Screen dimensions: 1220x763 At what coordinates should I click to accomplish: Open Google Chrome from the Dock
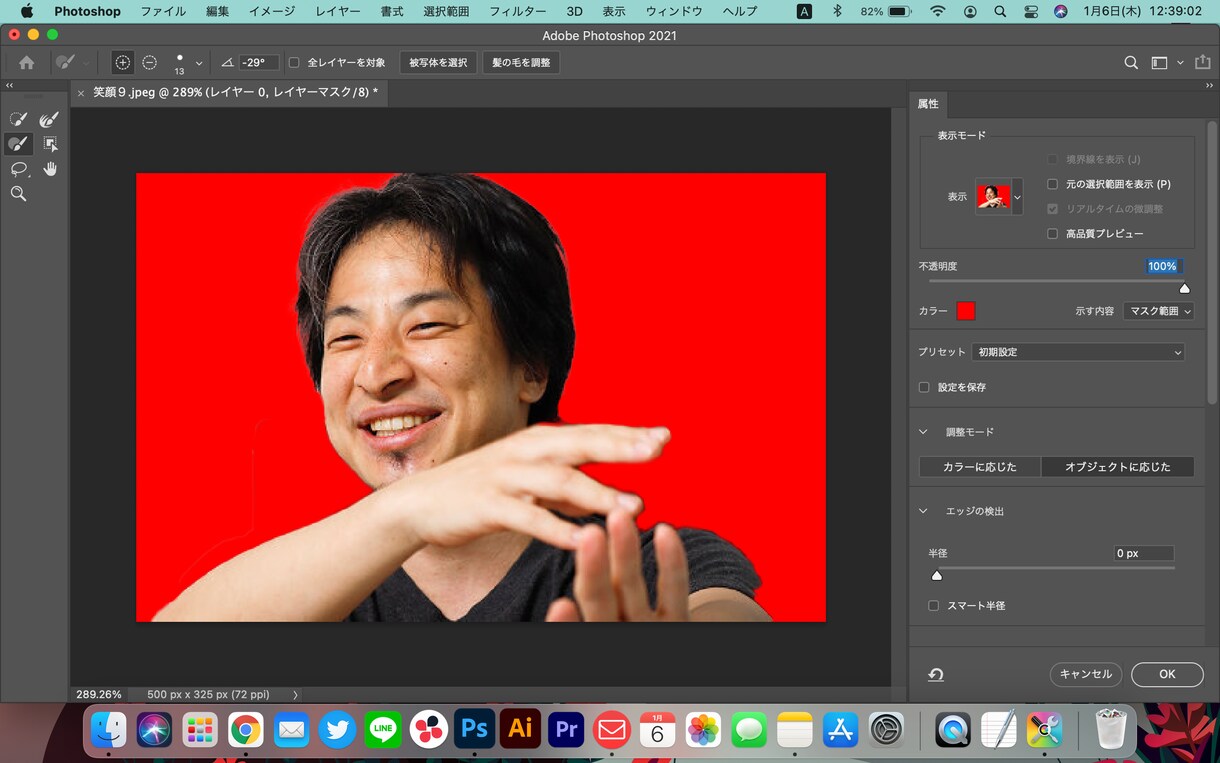[245, 730]
